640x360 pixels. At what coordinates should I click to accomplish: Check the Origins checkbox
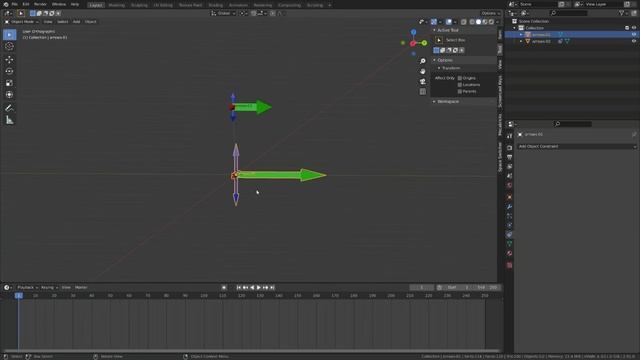pyautogui.click(x=460, y=78)
